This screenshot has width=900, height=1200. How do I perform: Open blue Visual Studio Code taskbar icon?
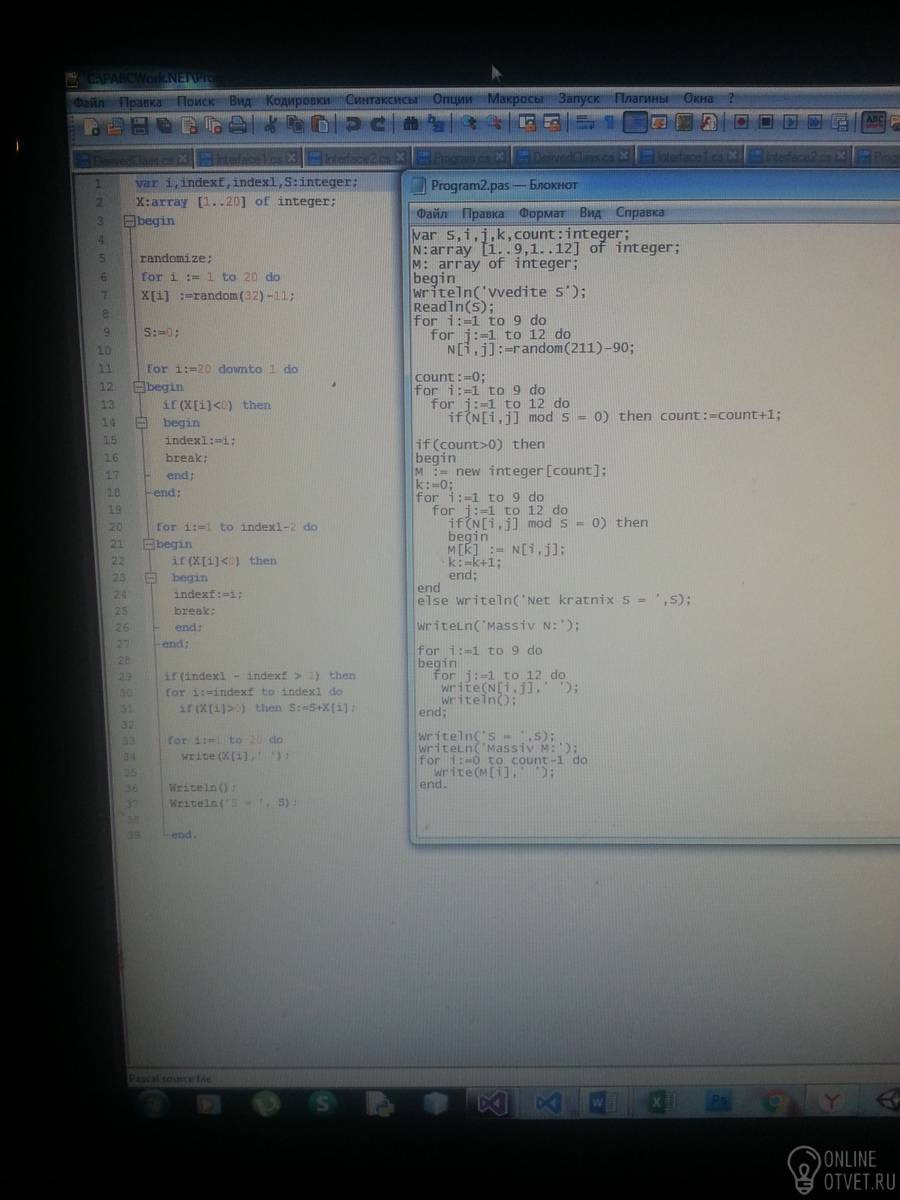548,1103
